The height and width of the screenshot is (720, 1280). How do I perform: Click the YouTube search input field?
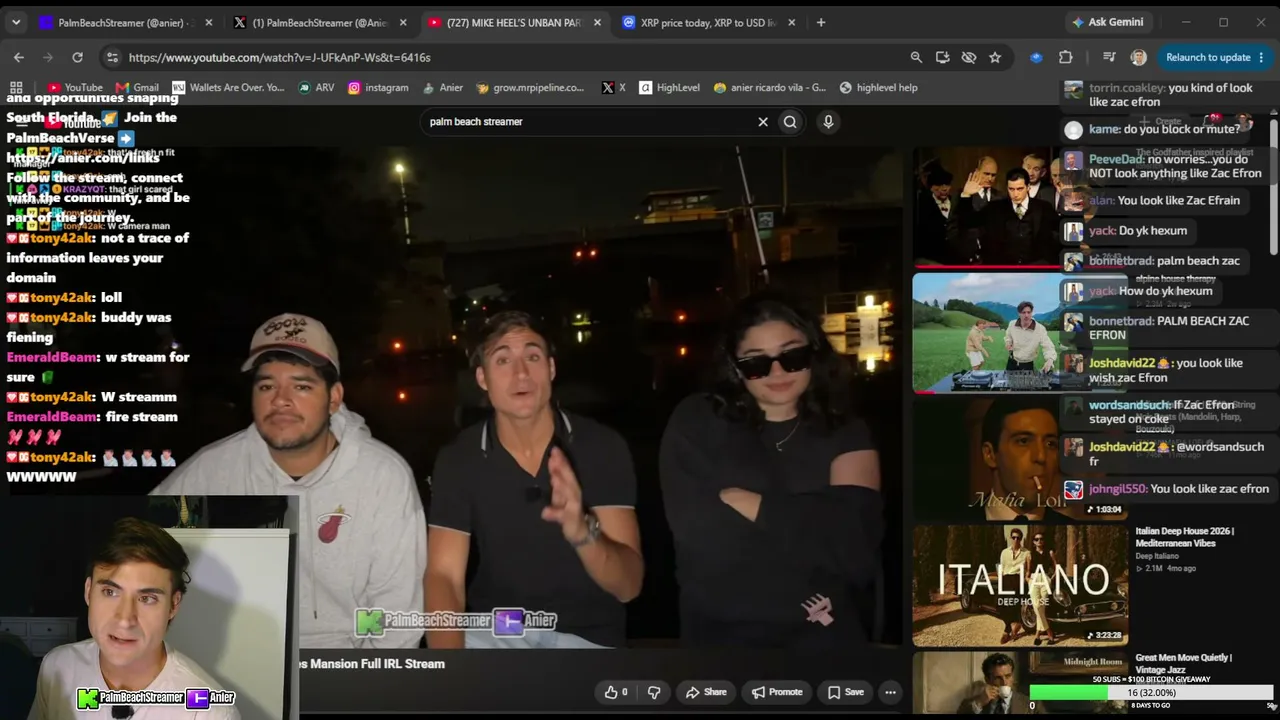(x=590, y=122)
